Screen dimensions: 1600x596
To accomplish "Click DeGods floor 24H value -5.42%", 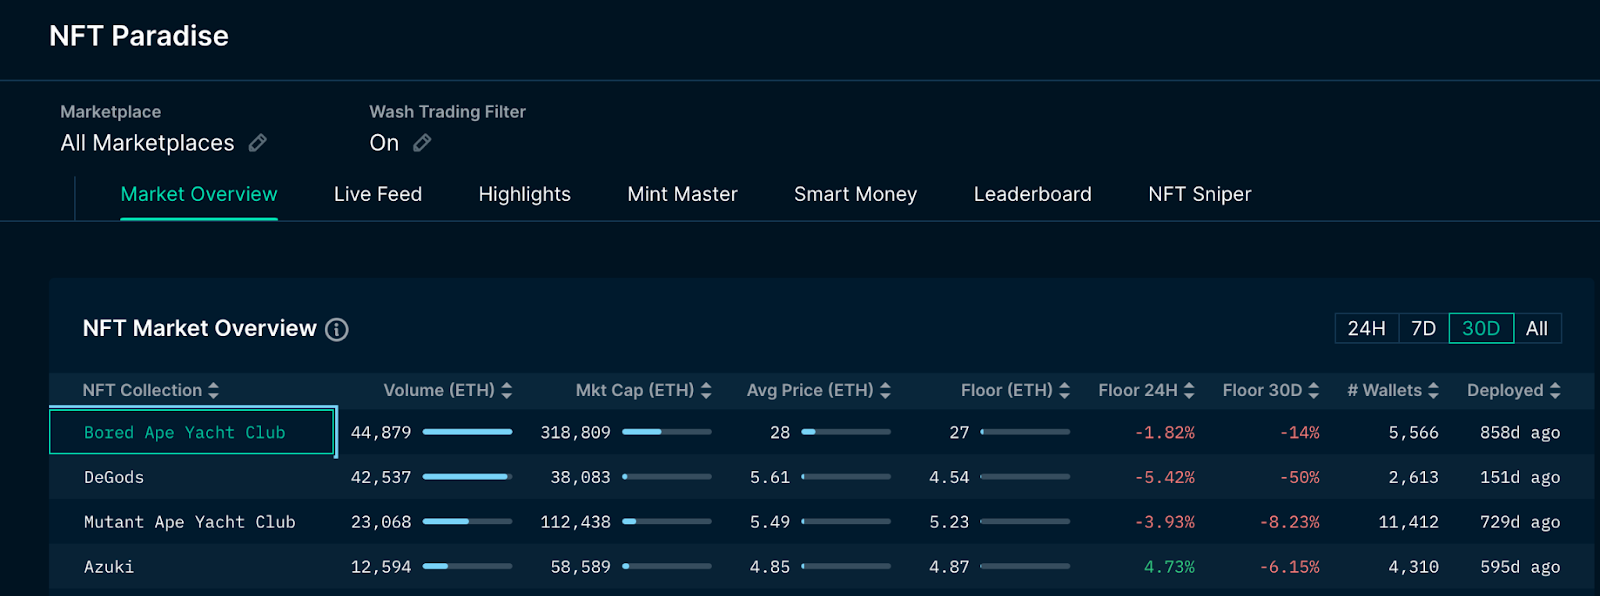I will coord(1165,477).
